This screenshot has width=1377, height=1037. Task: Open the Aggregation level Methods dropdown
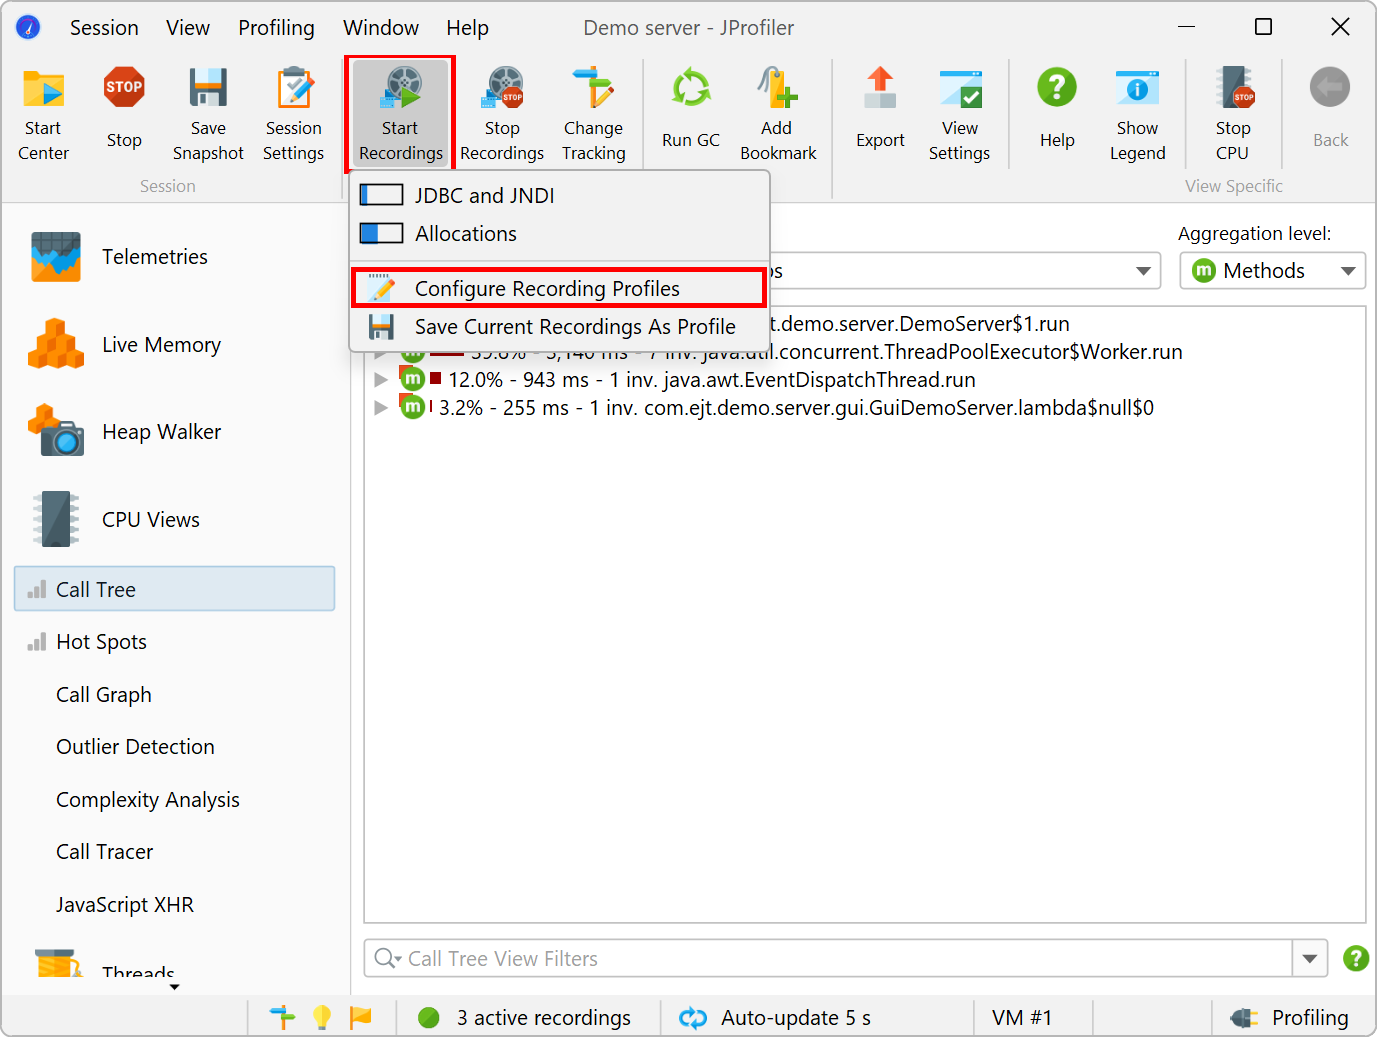[1272, 271]
